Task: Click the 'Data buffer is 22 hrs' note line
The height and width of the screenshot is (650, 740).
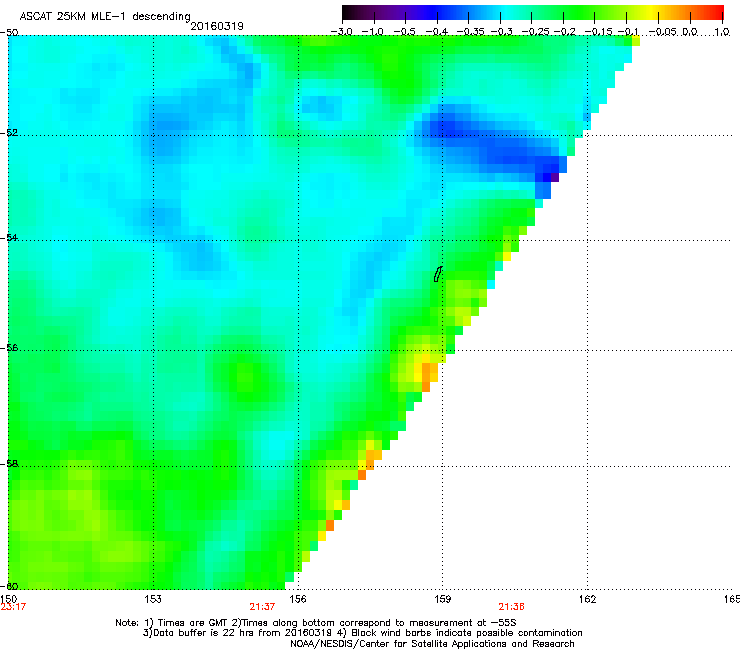Action: point(362,633)
